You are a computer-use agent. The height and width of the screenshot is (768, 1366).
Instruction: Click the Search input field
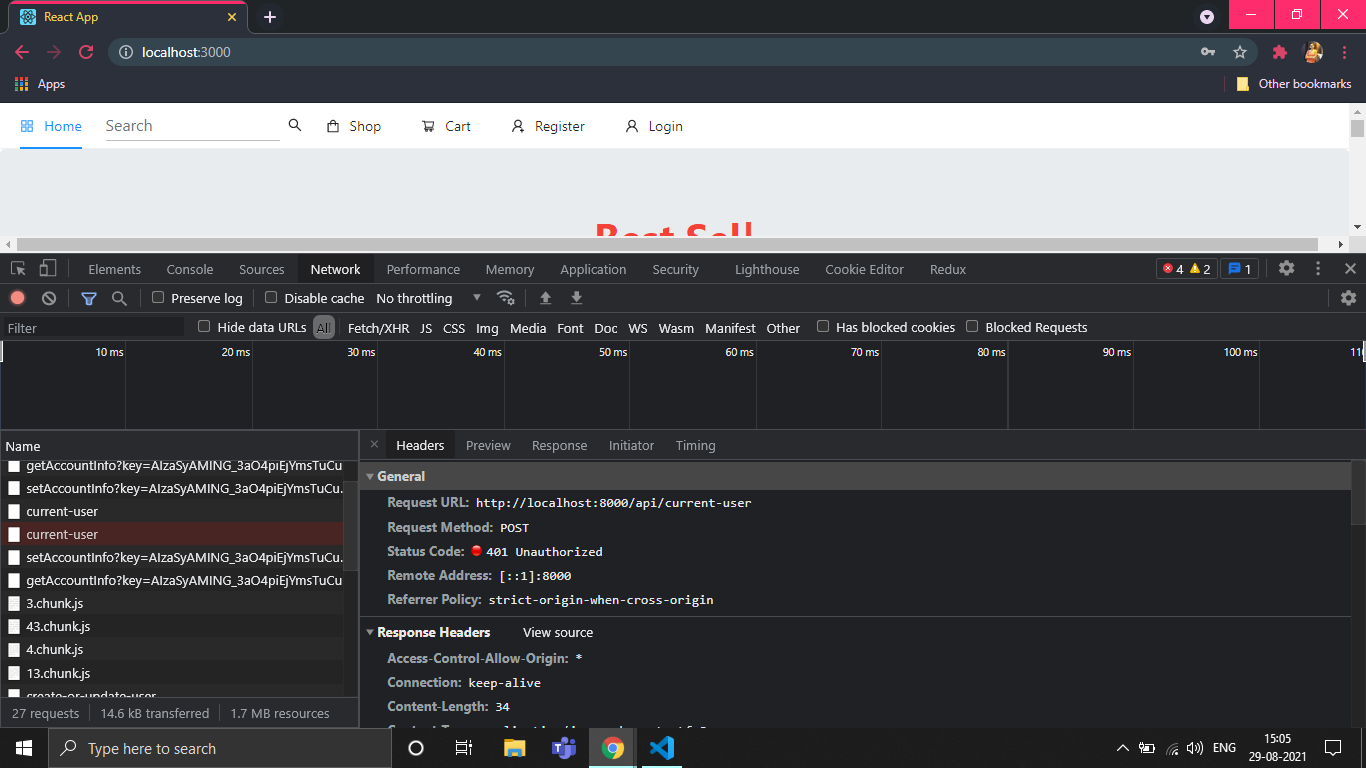click(x=192, y=126)
